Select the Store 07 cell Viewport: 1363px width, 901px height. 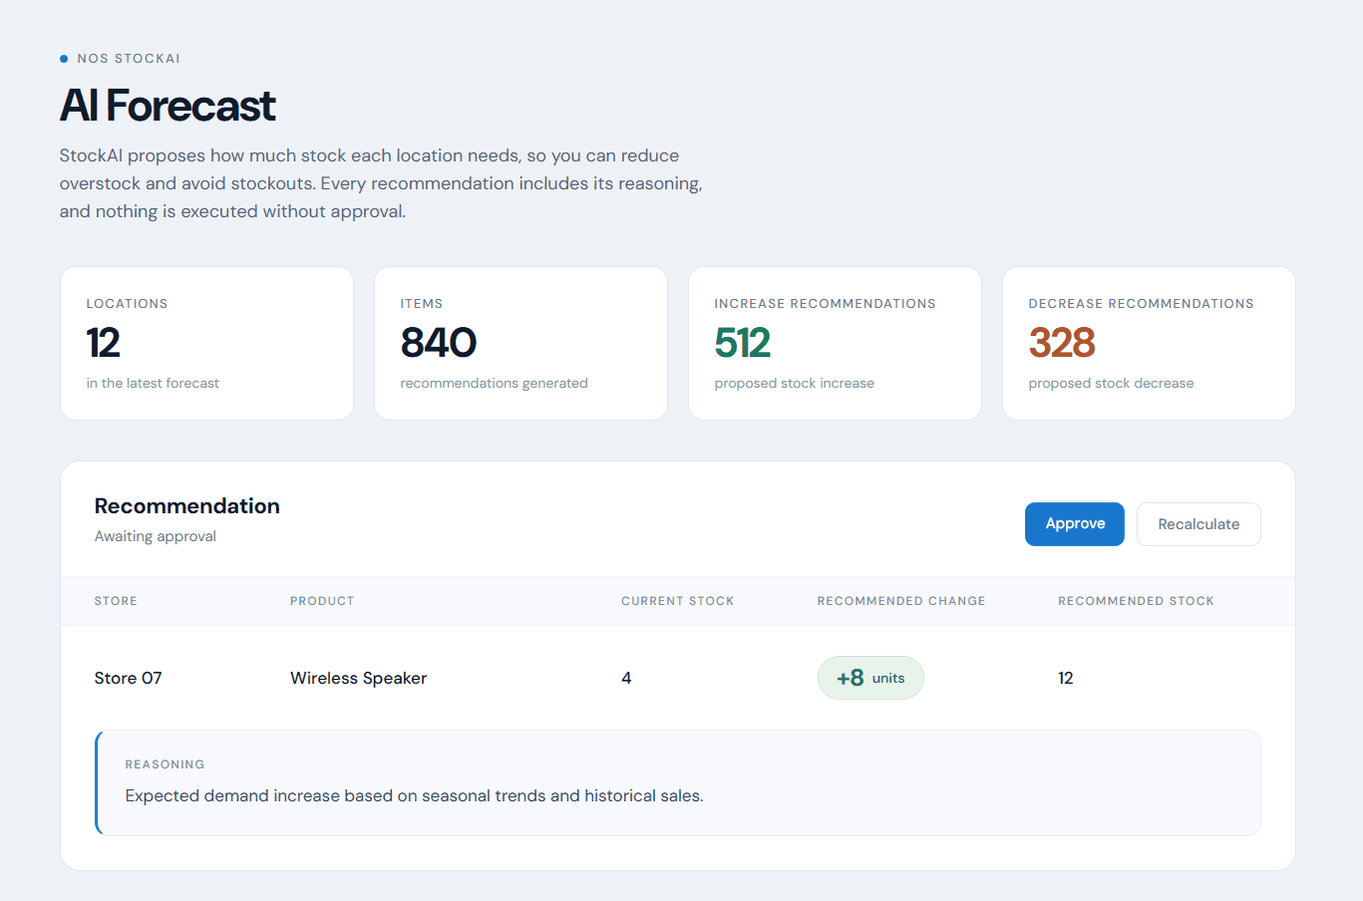coord(128,678)
